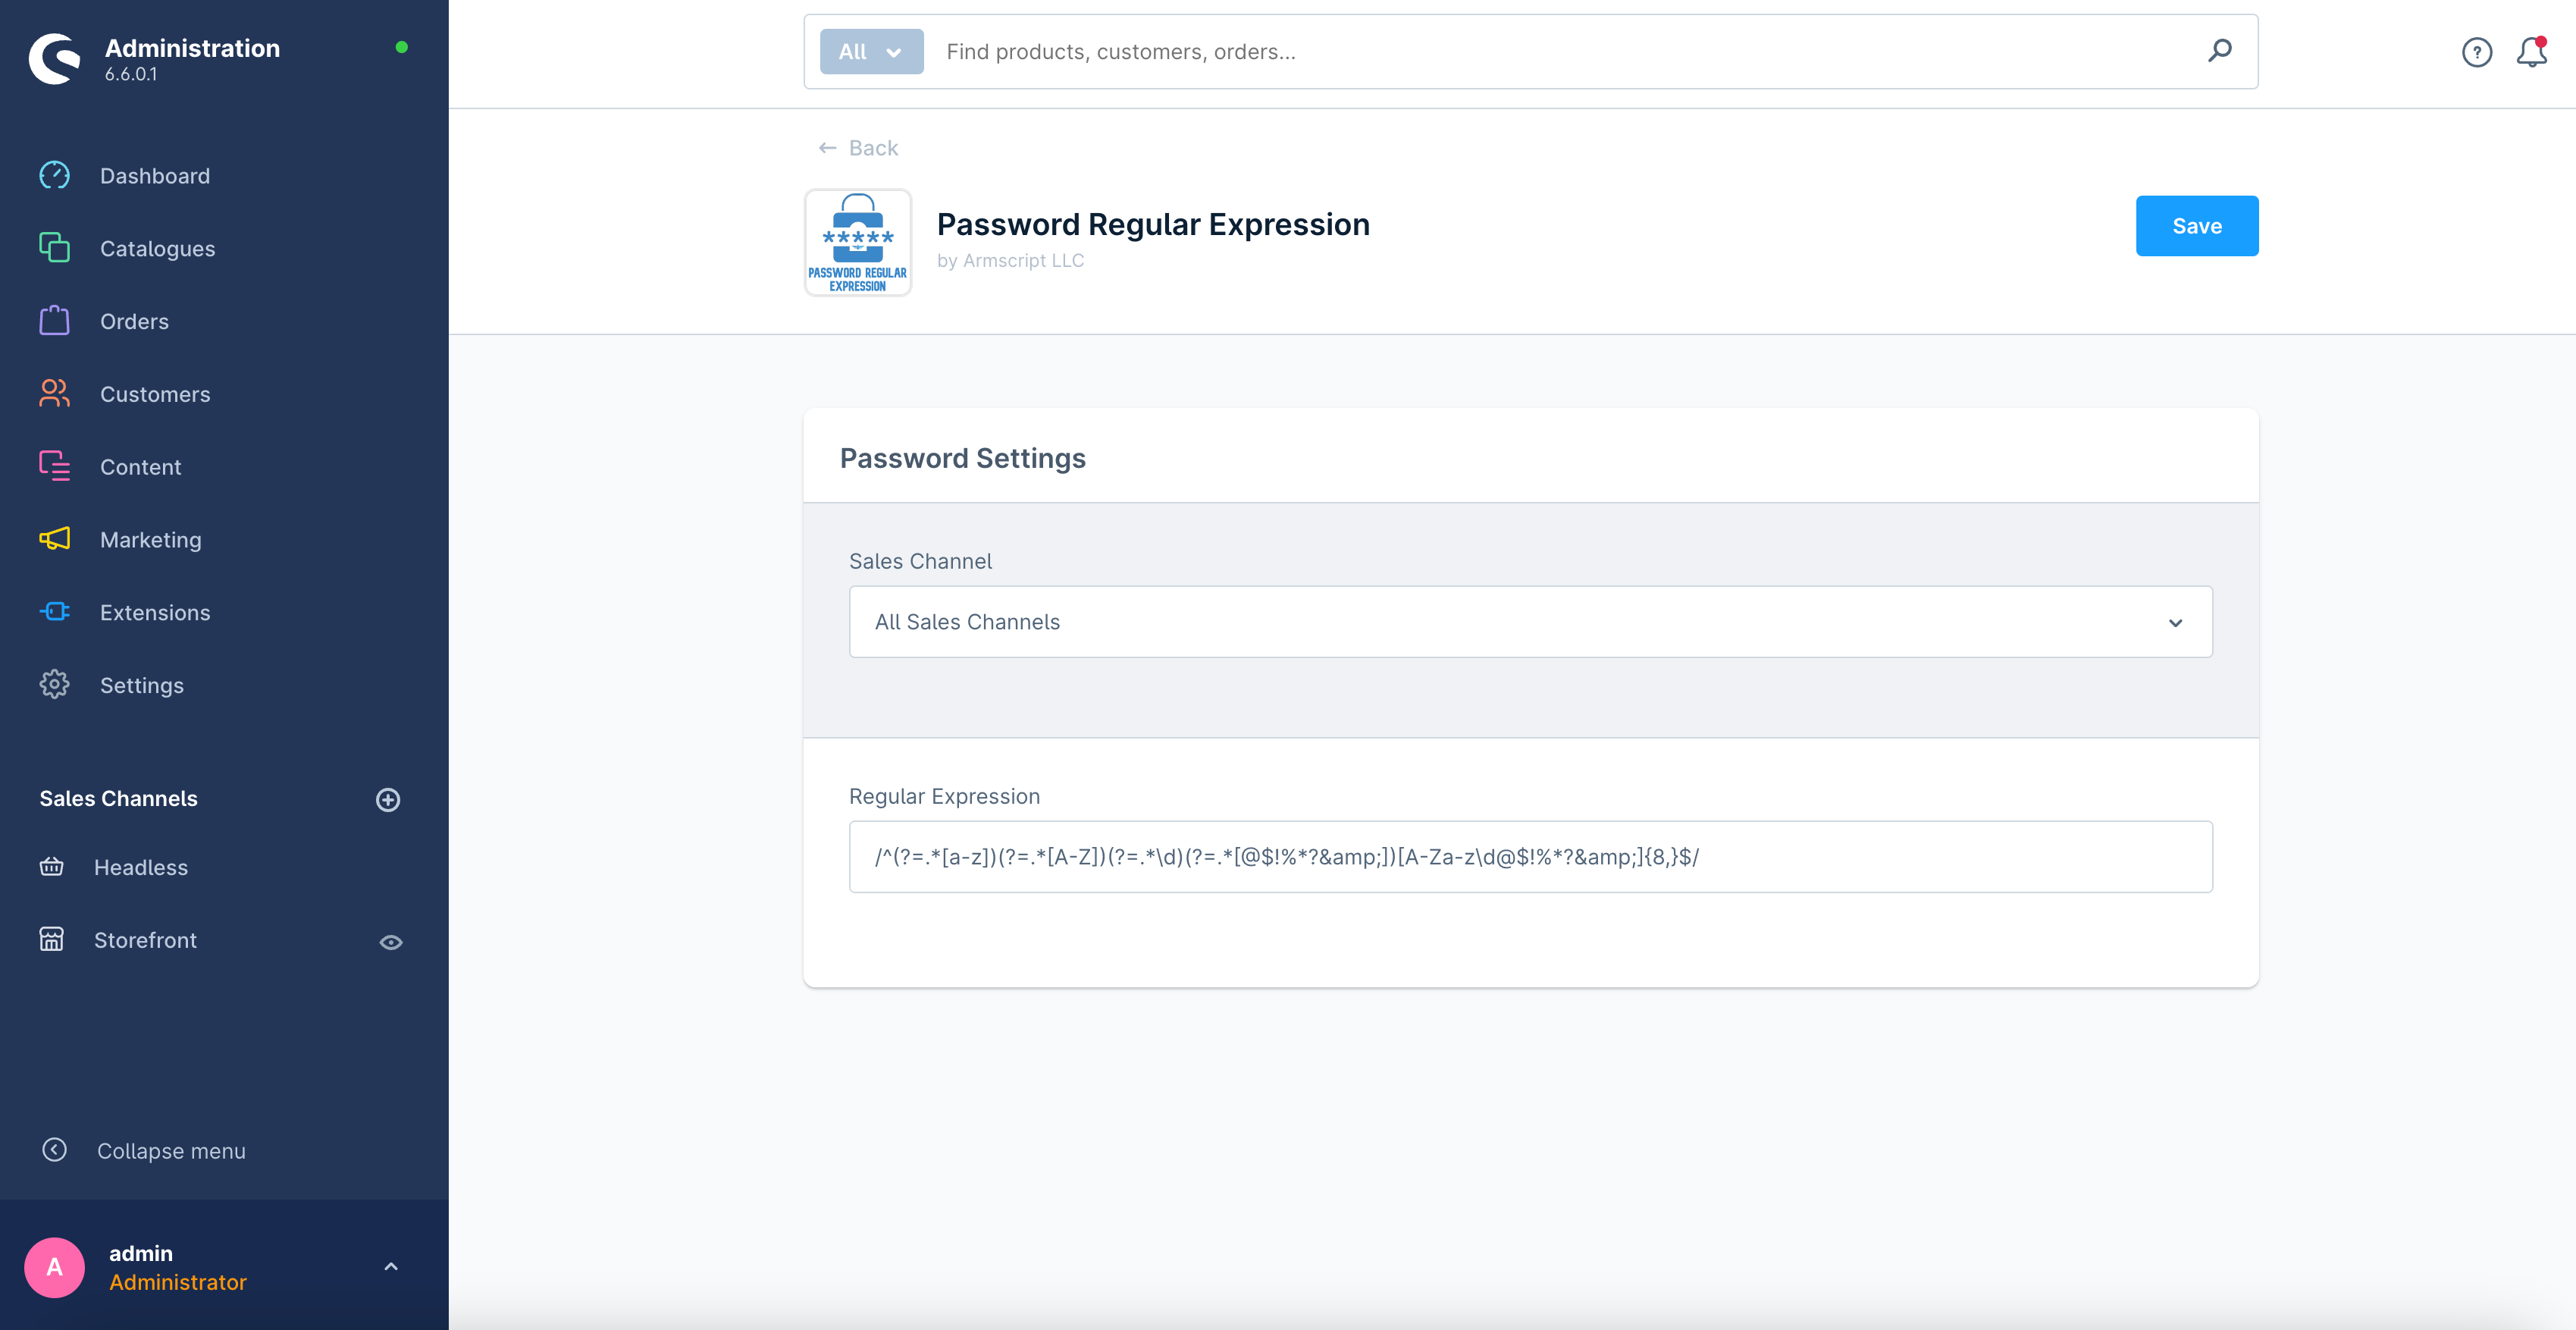Click the Orders sidebar icon
This screenshot has width=2576, height=1330.
52,321
